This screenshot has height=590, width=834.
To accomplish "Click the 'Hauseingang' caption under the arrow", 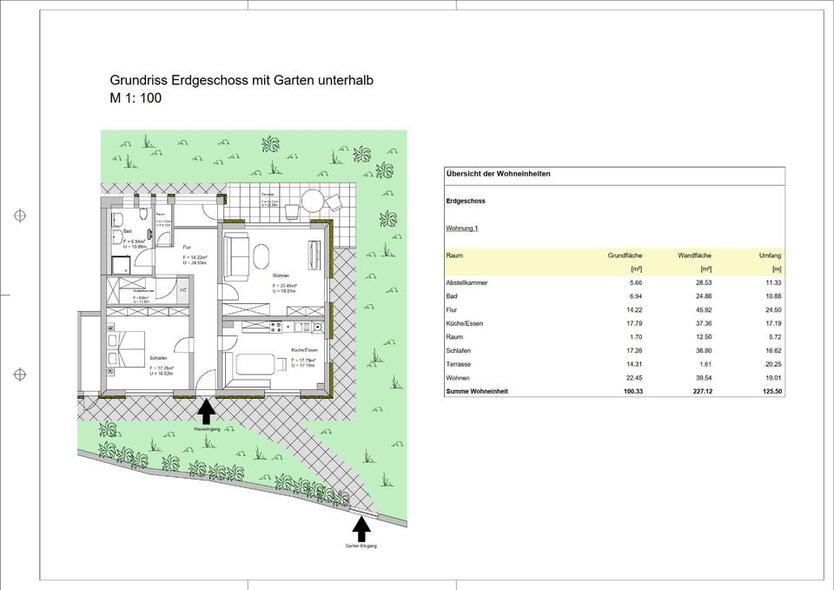I will click(x=207, y=429).
